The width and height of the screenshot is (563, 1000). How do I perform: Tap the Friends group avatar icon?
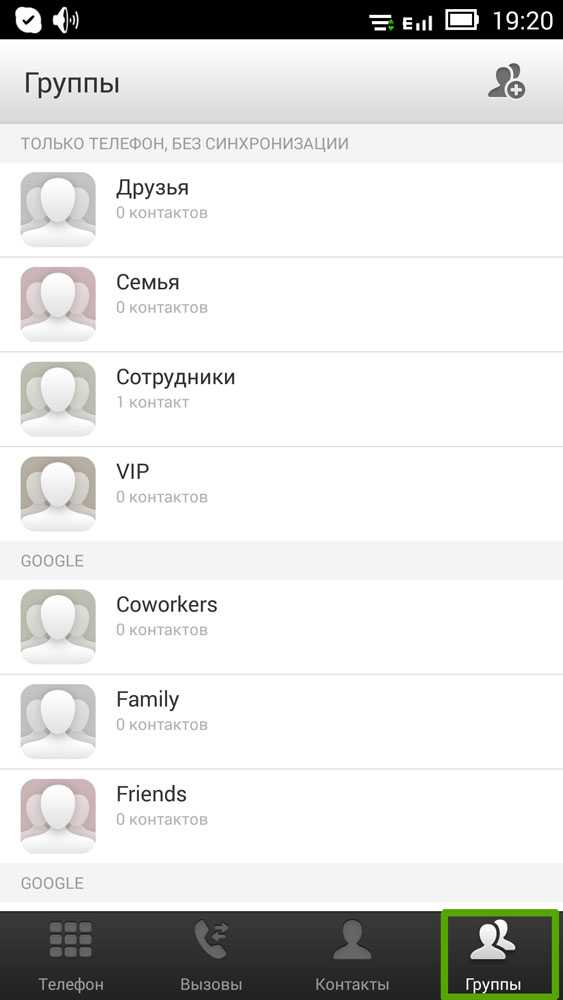[58, 816]
